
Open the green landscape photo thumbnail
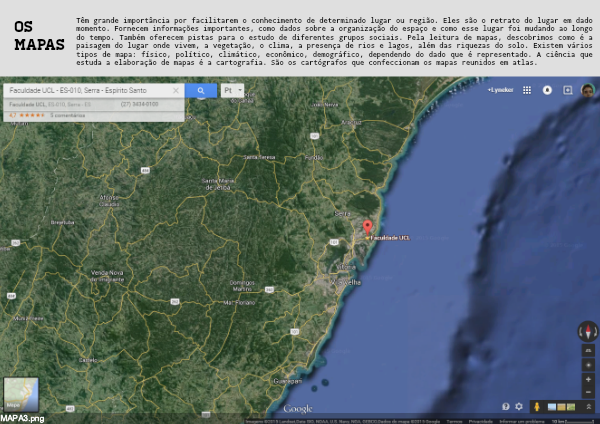571,407
